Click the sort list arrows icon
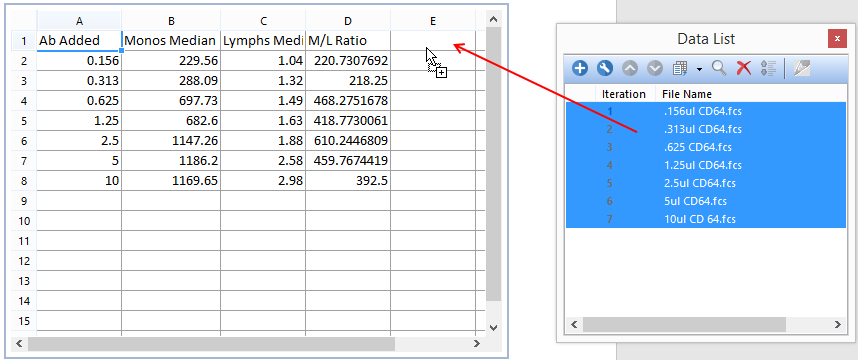The height and width of the screenshot is (361, 858). 769,68
